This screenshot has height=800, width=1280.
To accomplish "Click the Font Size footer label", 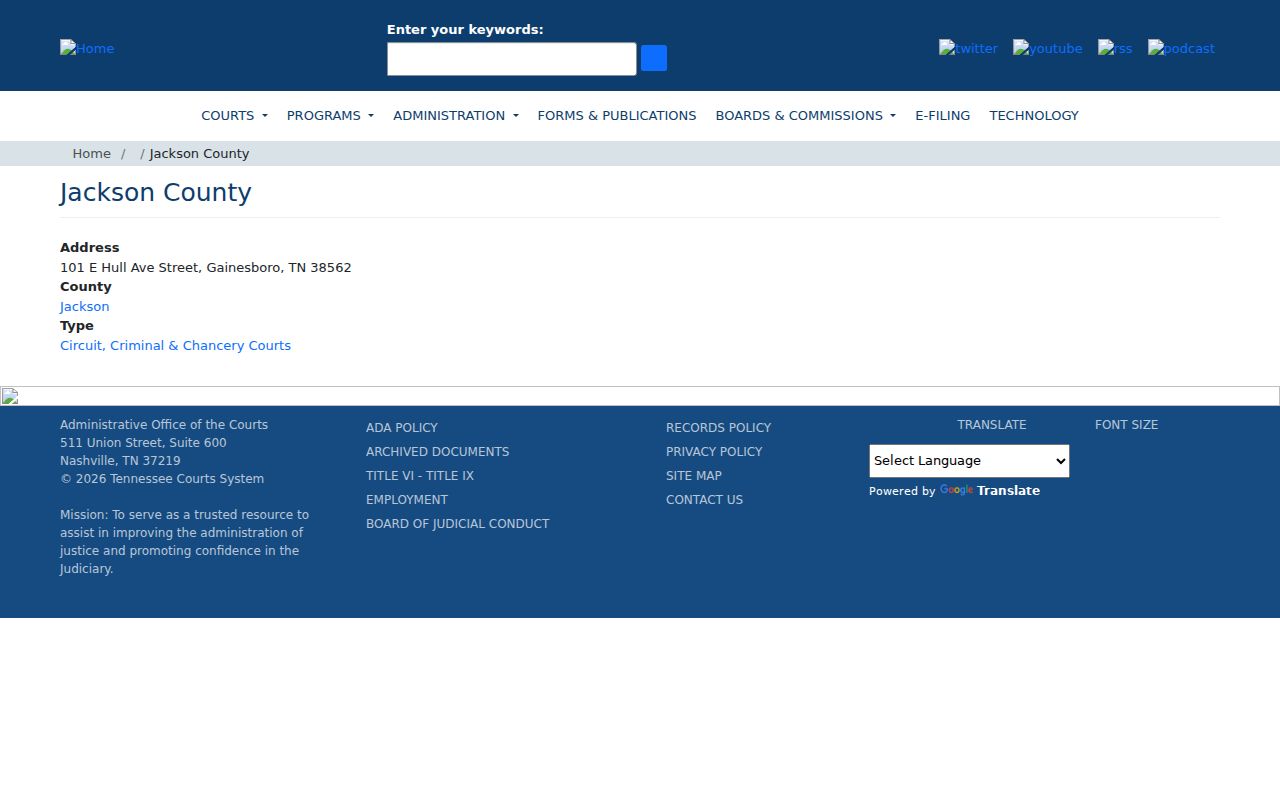I will tap(1126, 425).
